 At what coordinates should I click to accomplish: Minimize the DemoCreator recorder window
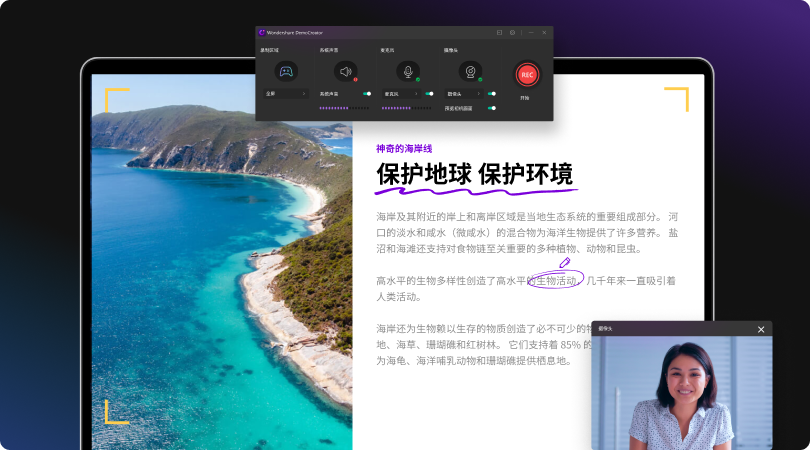(x=531, y=33)
